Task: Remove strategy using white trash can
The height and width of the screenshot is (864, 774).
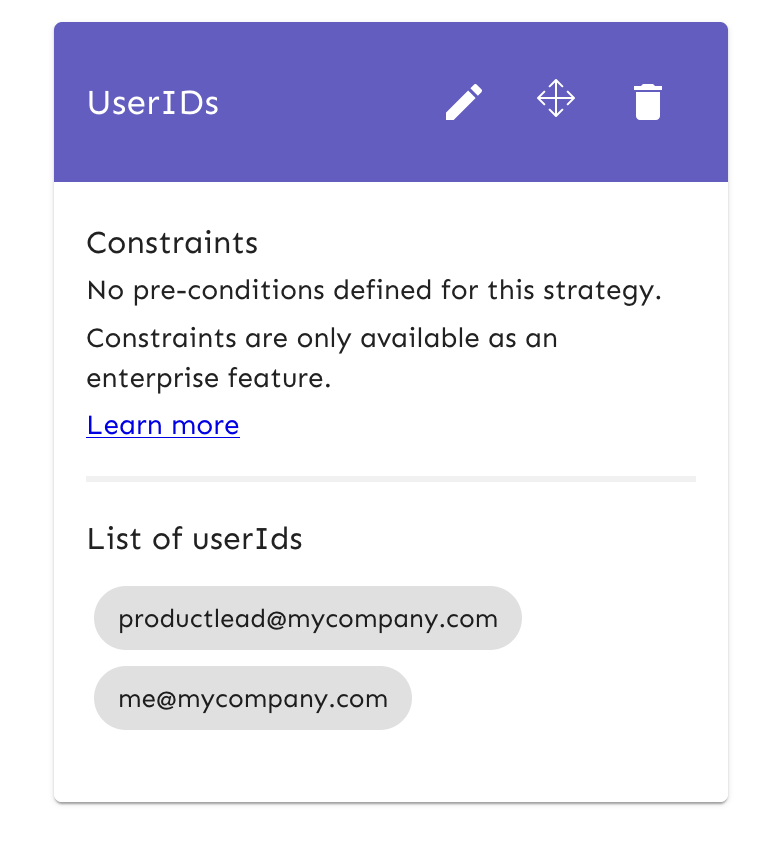Action: click(x=647, y=102)
